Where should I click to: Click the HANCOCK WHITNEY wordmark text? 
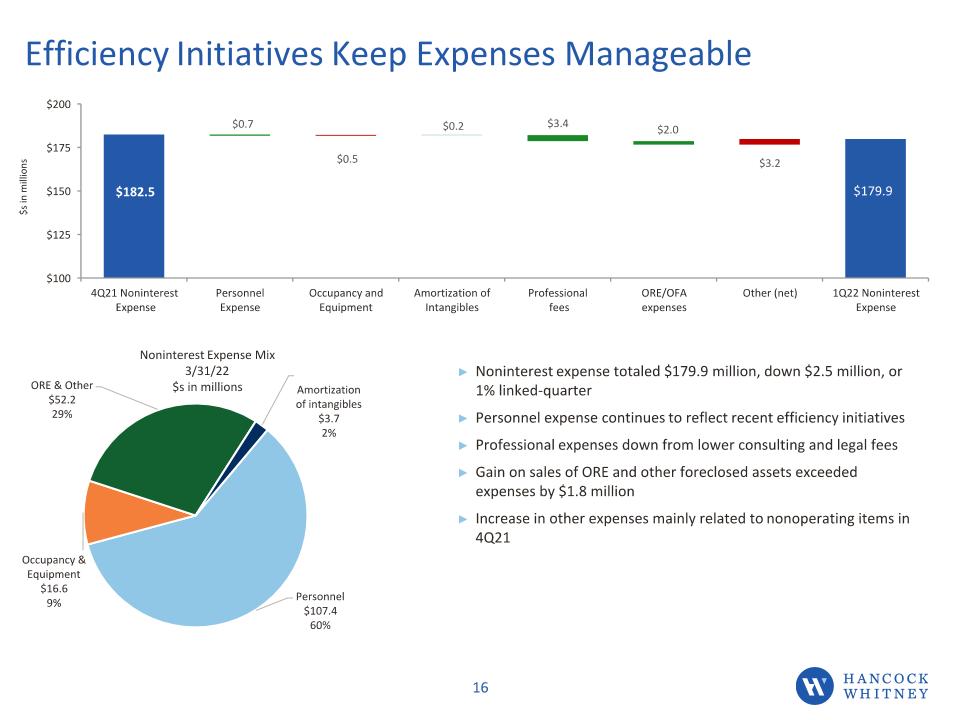coord(886,686)
